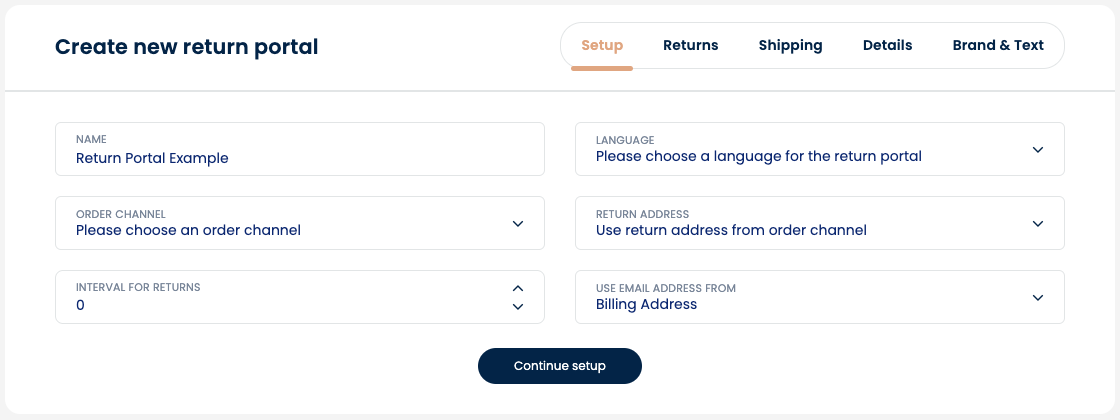
Task: Click the INTERVAL FOR RETURNS label
Action: (138, 287)
